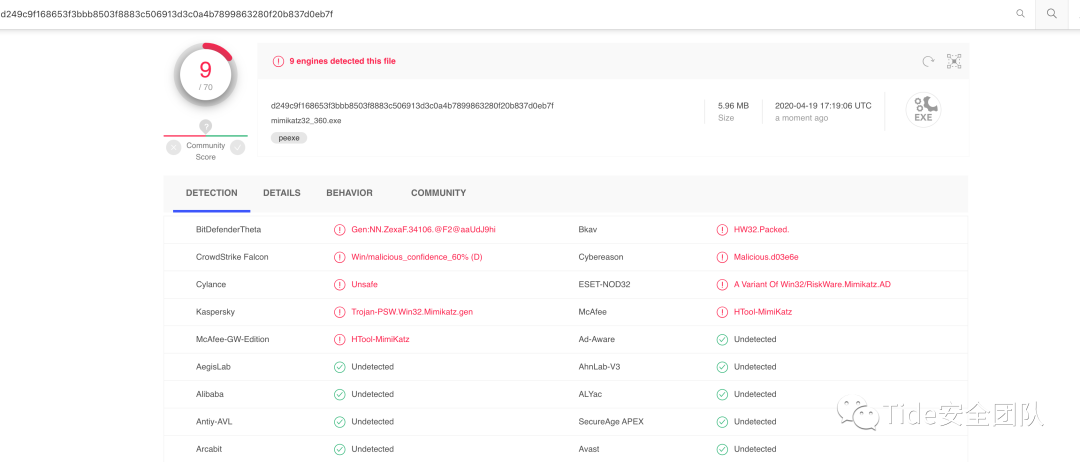Click the EXE file type icon
This screenshot has width=1080, height=462.
pos(923,110)
